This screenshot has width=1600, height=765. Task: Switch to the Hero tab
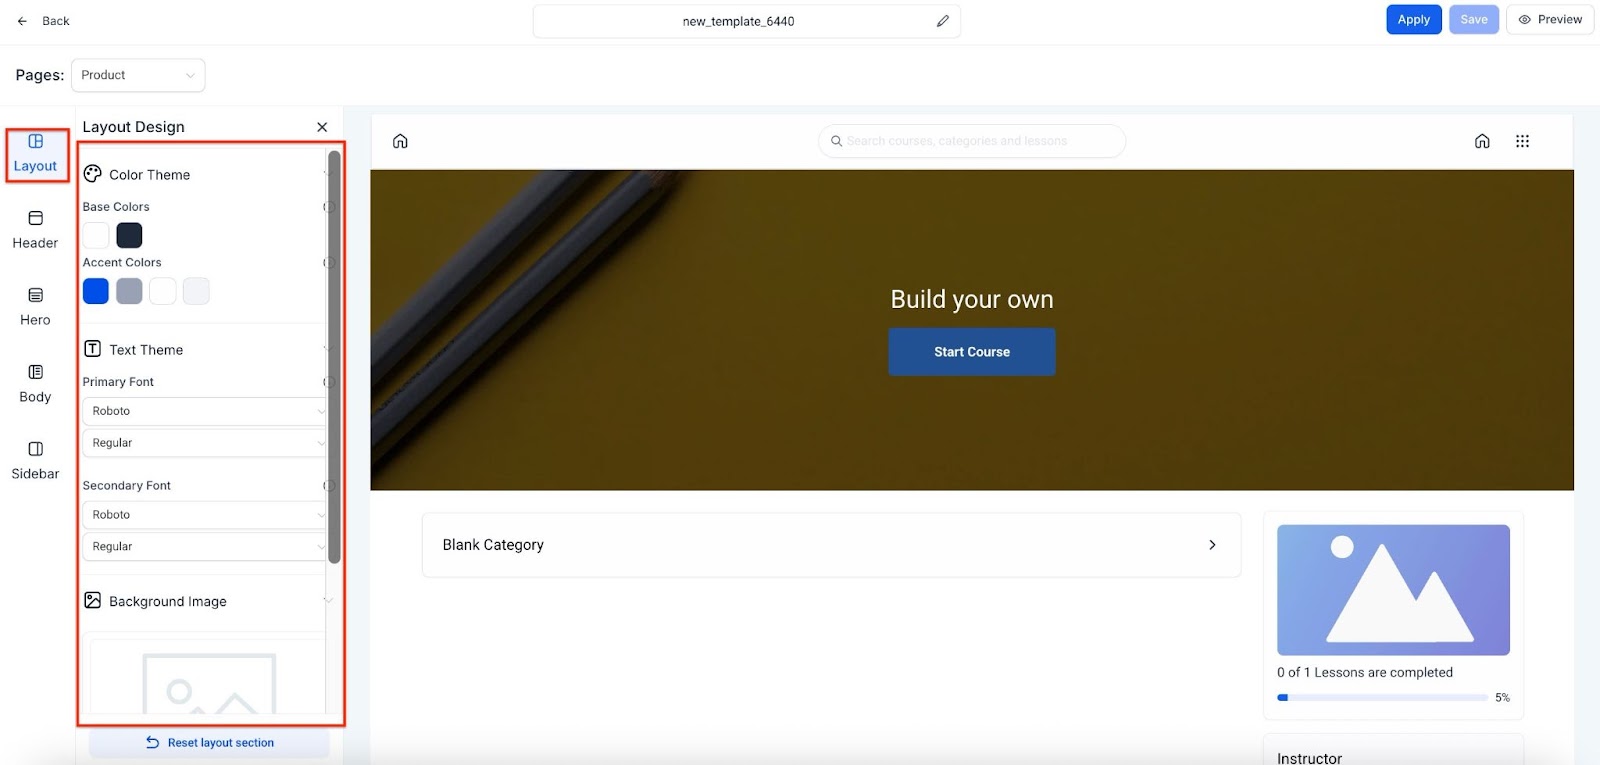(x=35, y=308)
